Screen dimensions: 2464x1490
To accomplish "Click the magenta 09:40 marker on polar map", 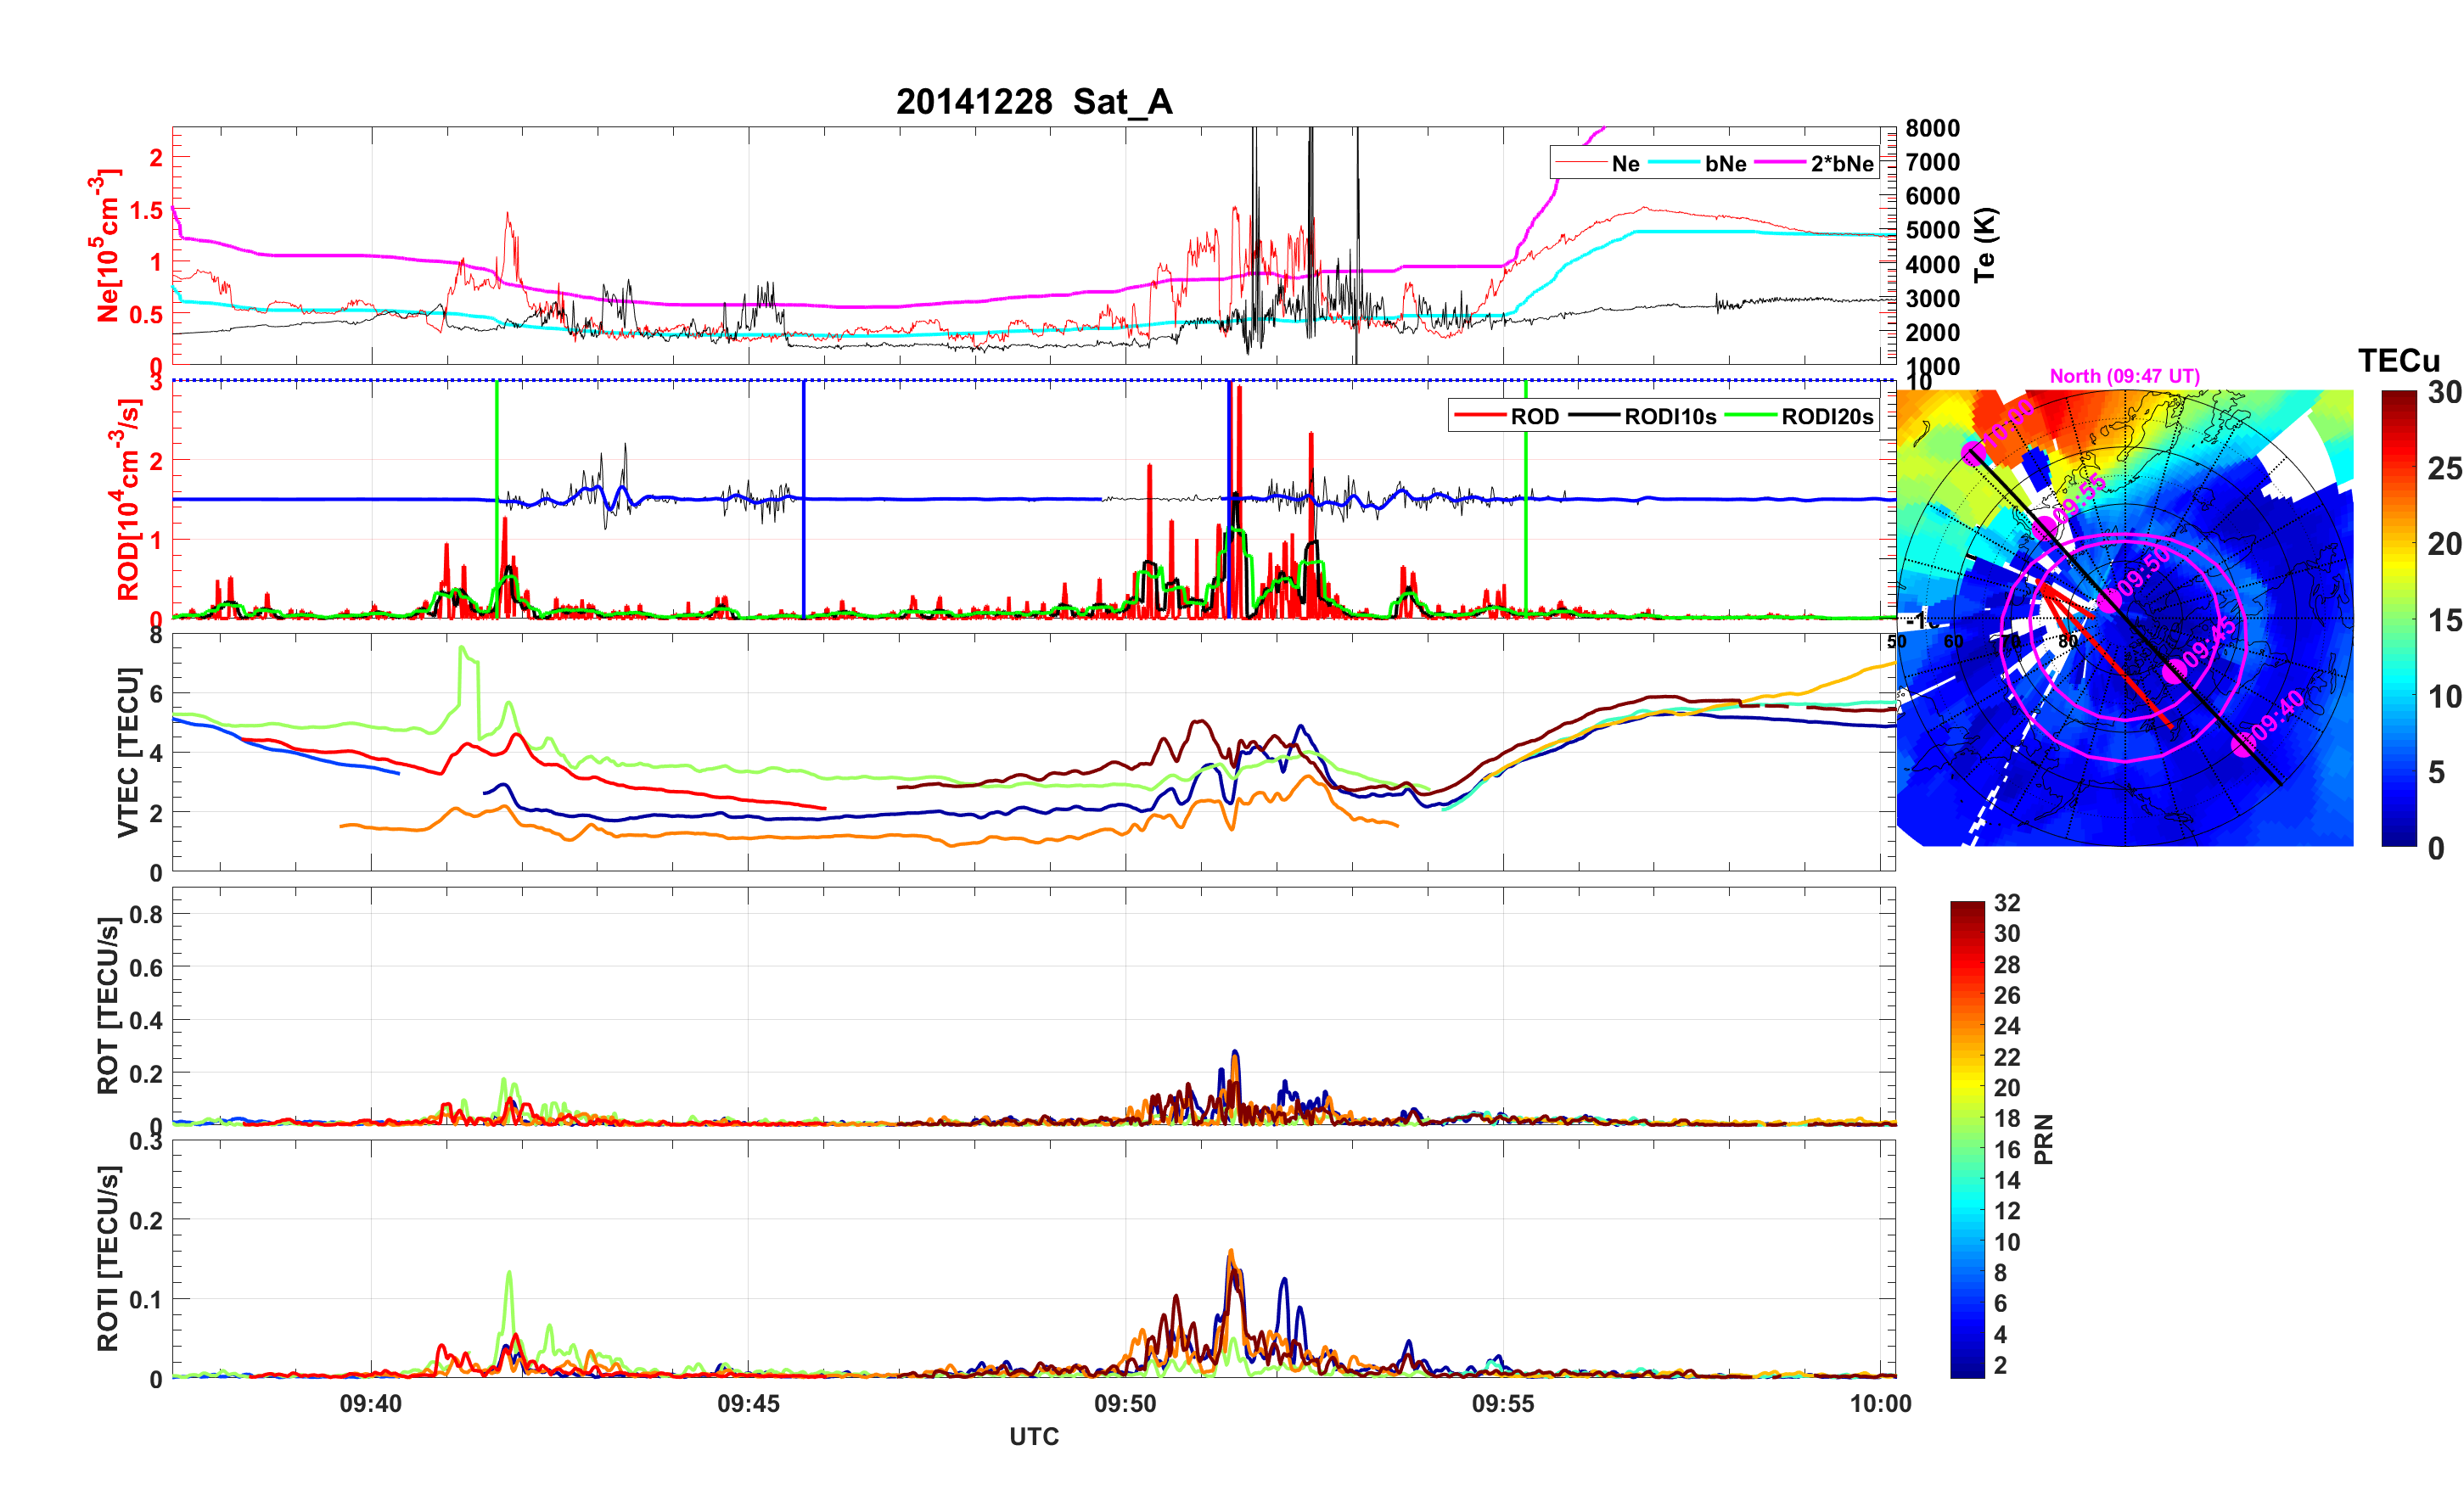I will [2244, 744].
